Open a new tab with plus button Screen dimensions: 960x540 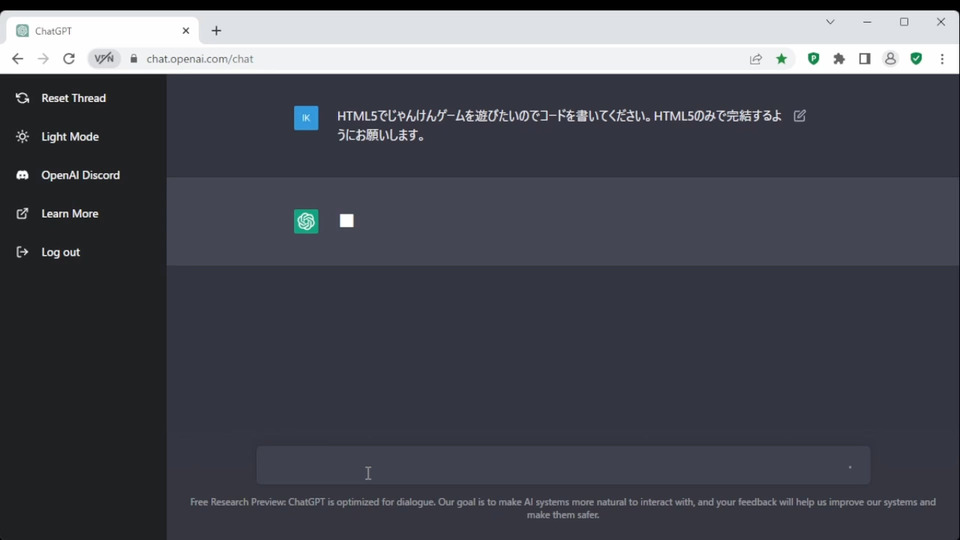(216, 31)
